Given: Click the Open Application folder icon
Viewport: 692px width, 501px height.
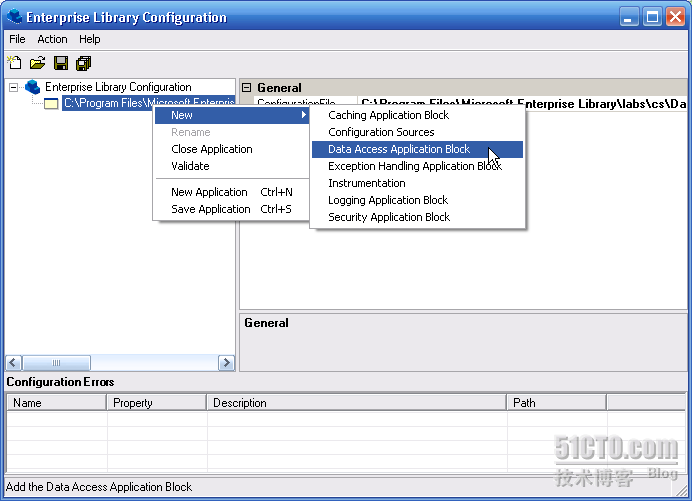Looking at the screenshot, I should pos(38,63).
